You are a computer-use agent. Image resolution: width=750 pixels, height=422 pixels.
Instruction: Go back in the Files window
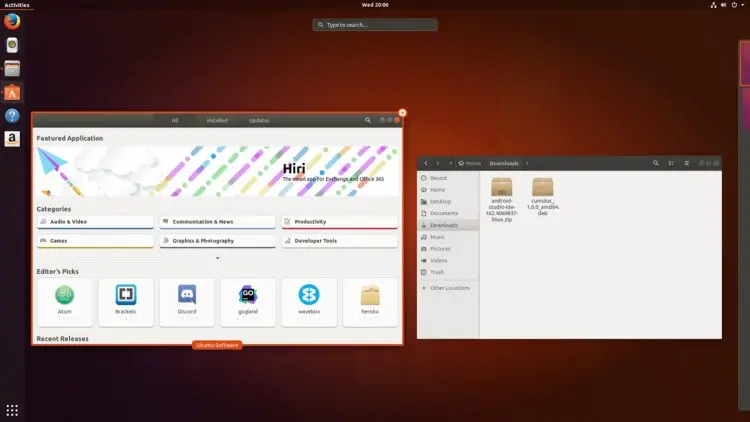[426, 163]
